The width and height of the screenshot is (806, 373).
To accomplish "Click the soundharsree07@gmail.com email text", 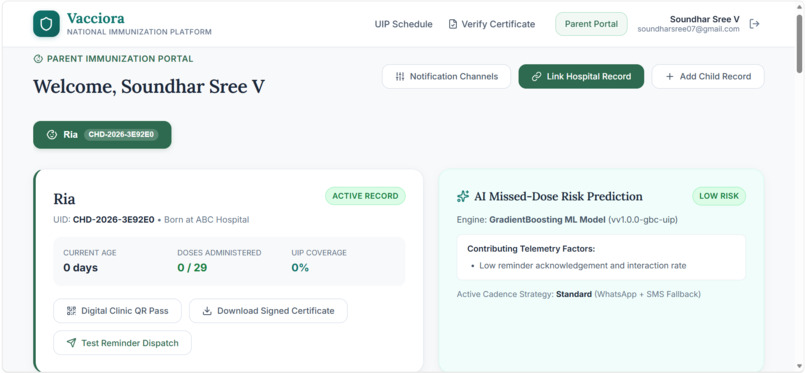I will pos(688,29).
